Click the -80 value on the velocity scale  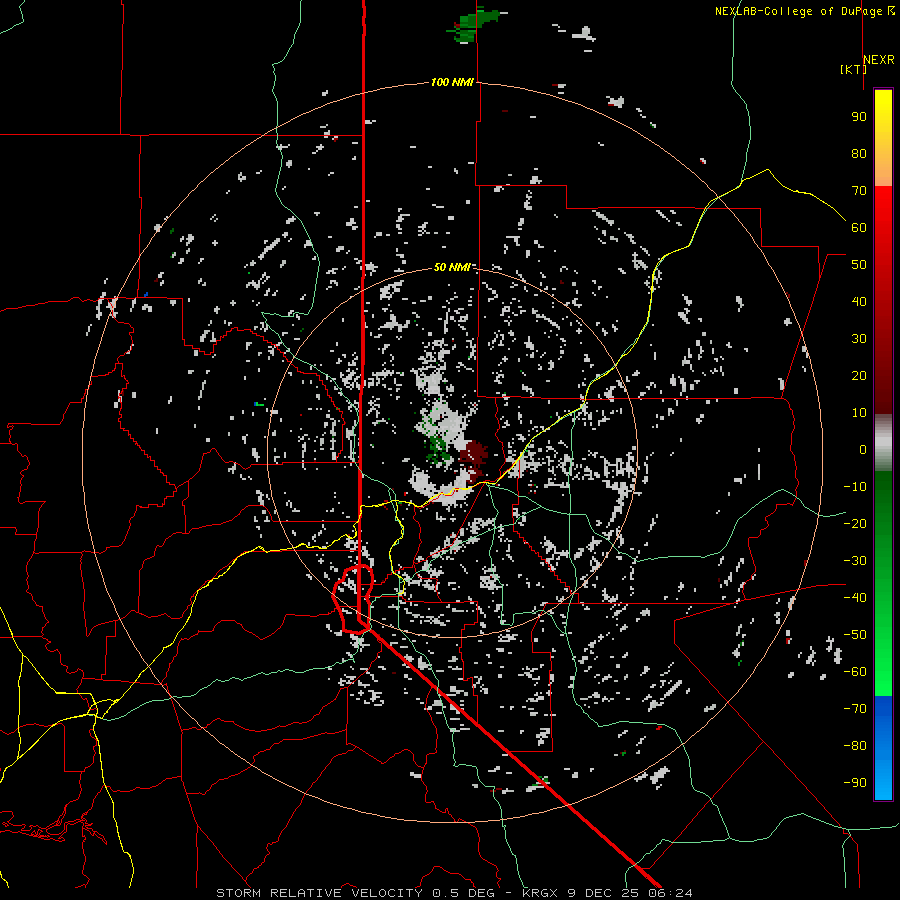[x=855, y=746]
